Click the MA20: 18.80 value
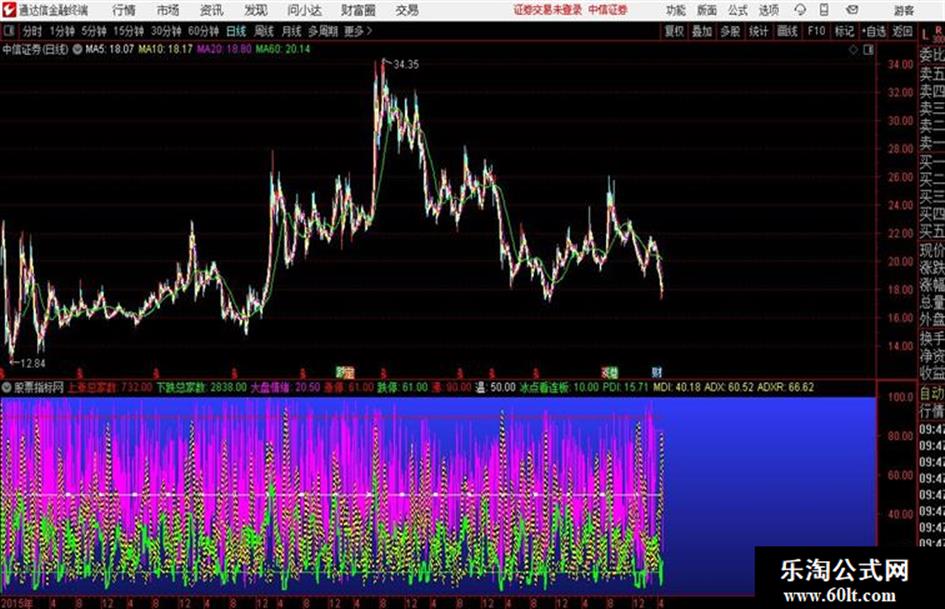The image size is (945, 609). 224,49
